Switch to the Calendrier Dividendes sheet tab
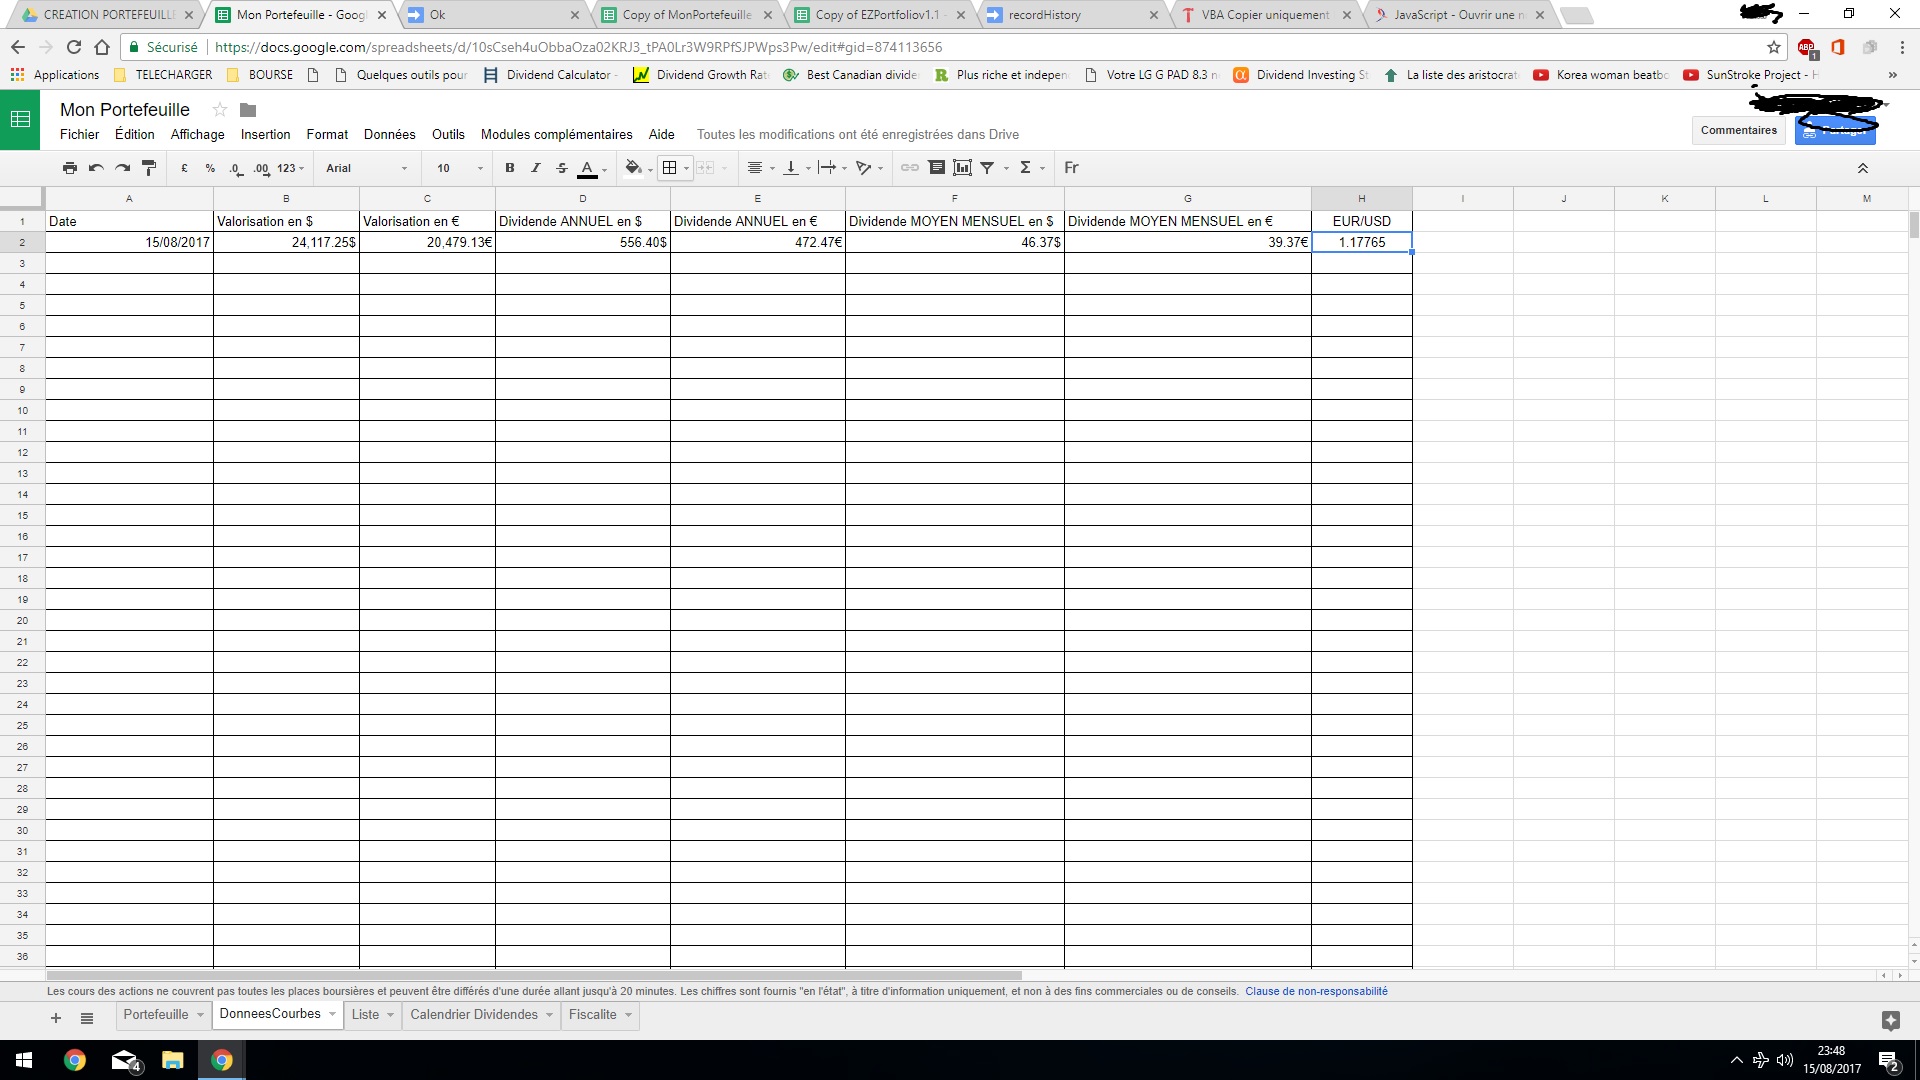 473,1014
